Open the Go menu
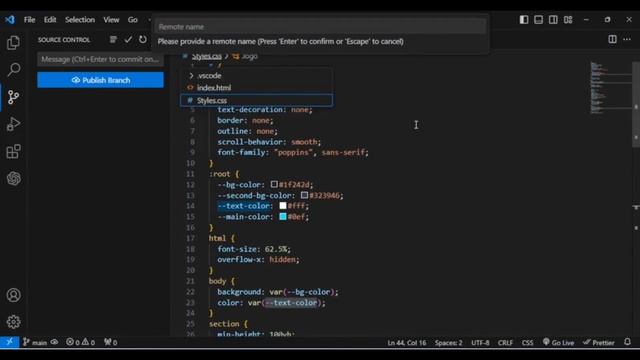 pyautogui.click(x=133, y=20)
